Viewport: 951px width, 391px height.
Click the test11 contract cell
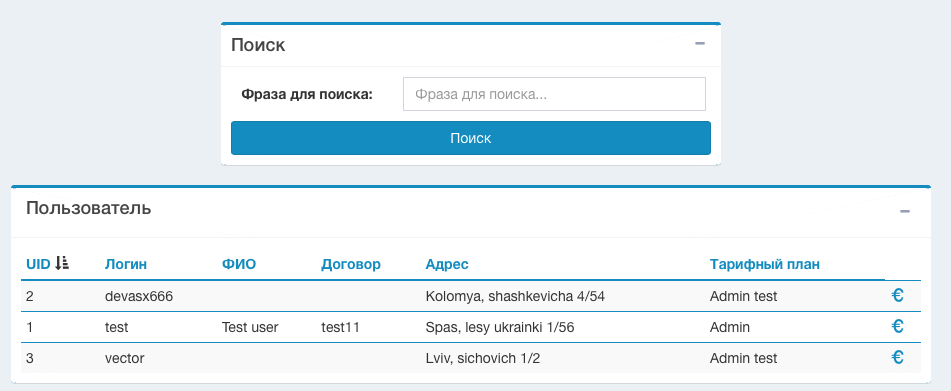(x=340, y=327)
